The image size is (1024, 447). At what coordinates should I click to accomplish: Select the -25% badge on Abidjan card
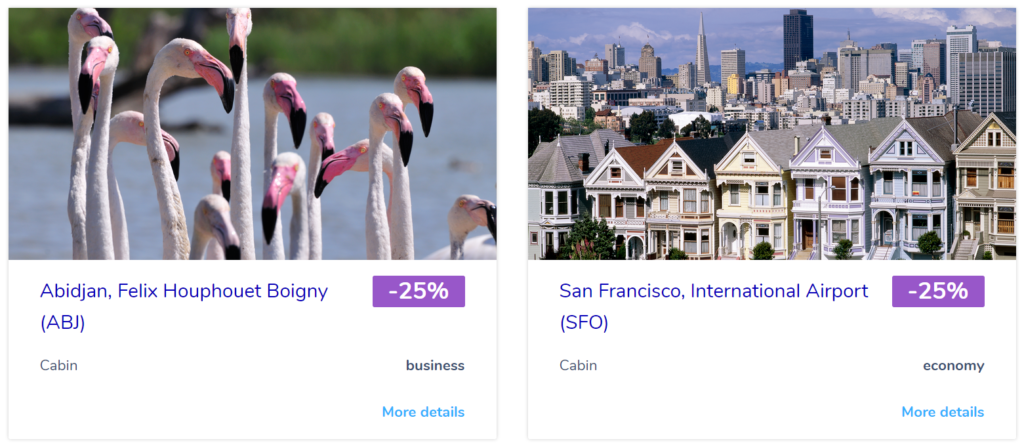pyautogui.click(x=419, y=291)
